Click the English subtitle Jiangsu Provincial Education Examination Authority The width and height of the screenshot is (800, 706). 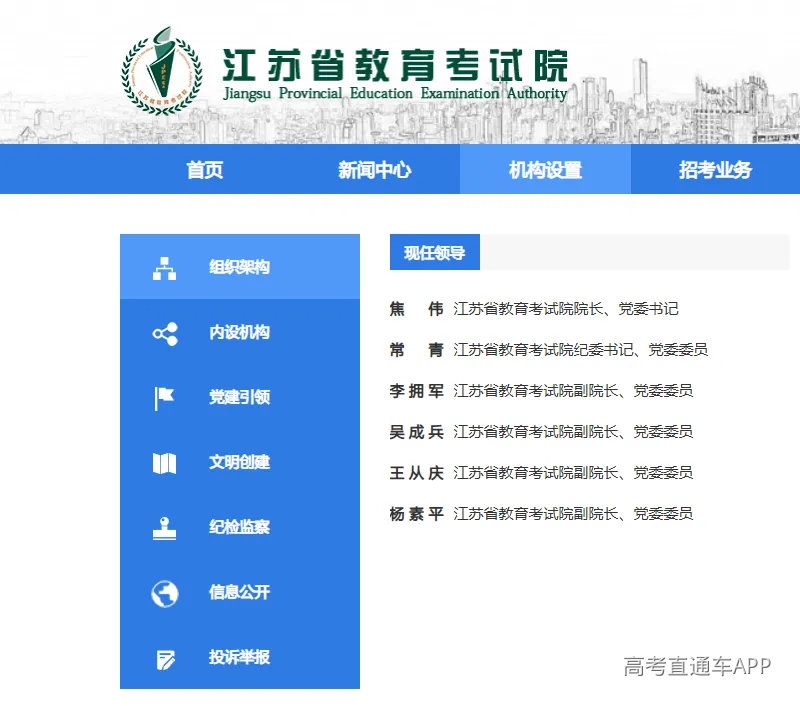click(395, 94)
